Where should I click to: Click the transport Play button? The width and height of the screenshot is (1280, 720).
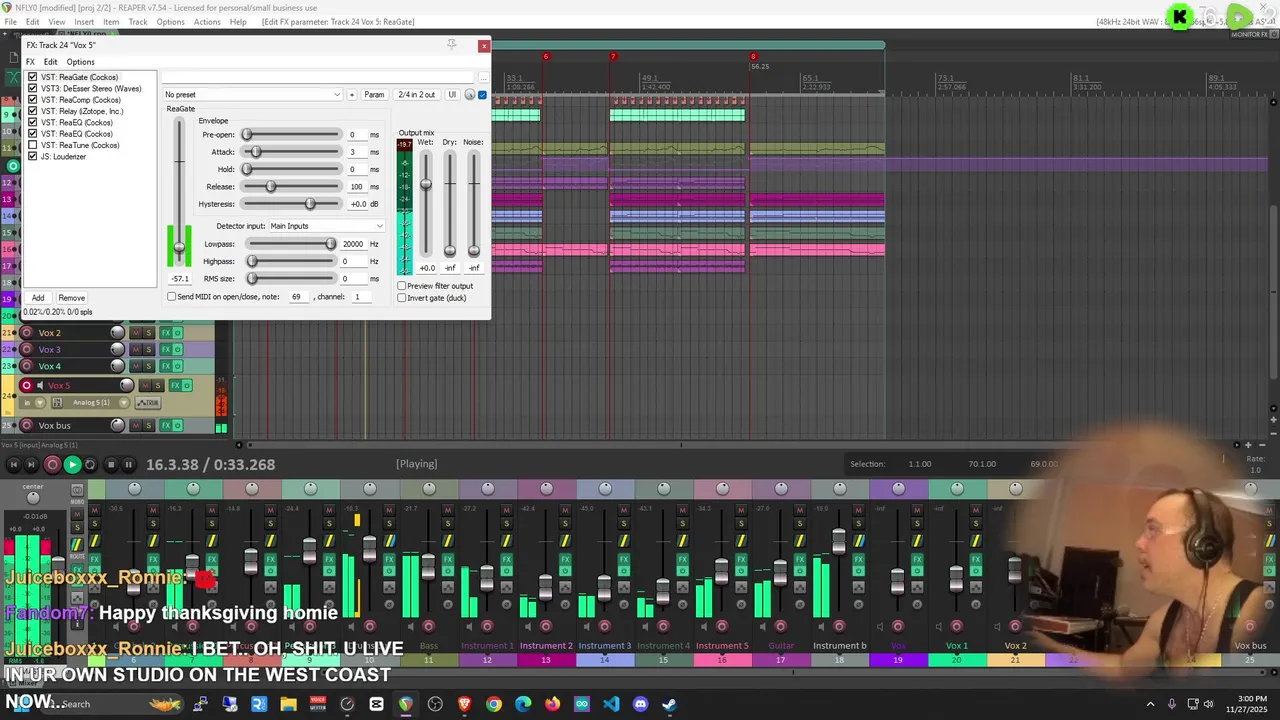click(72, 464)
